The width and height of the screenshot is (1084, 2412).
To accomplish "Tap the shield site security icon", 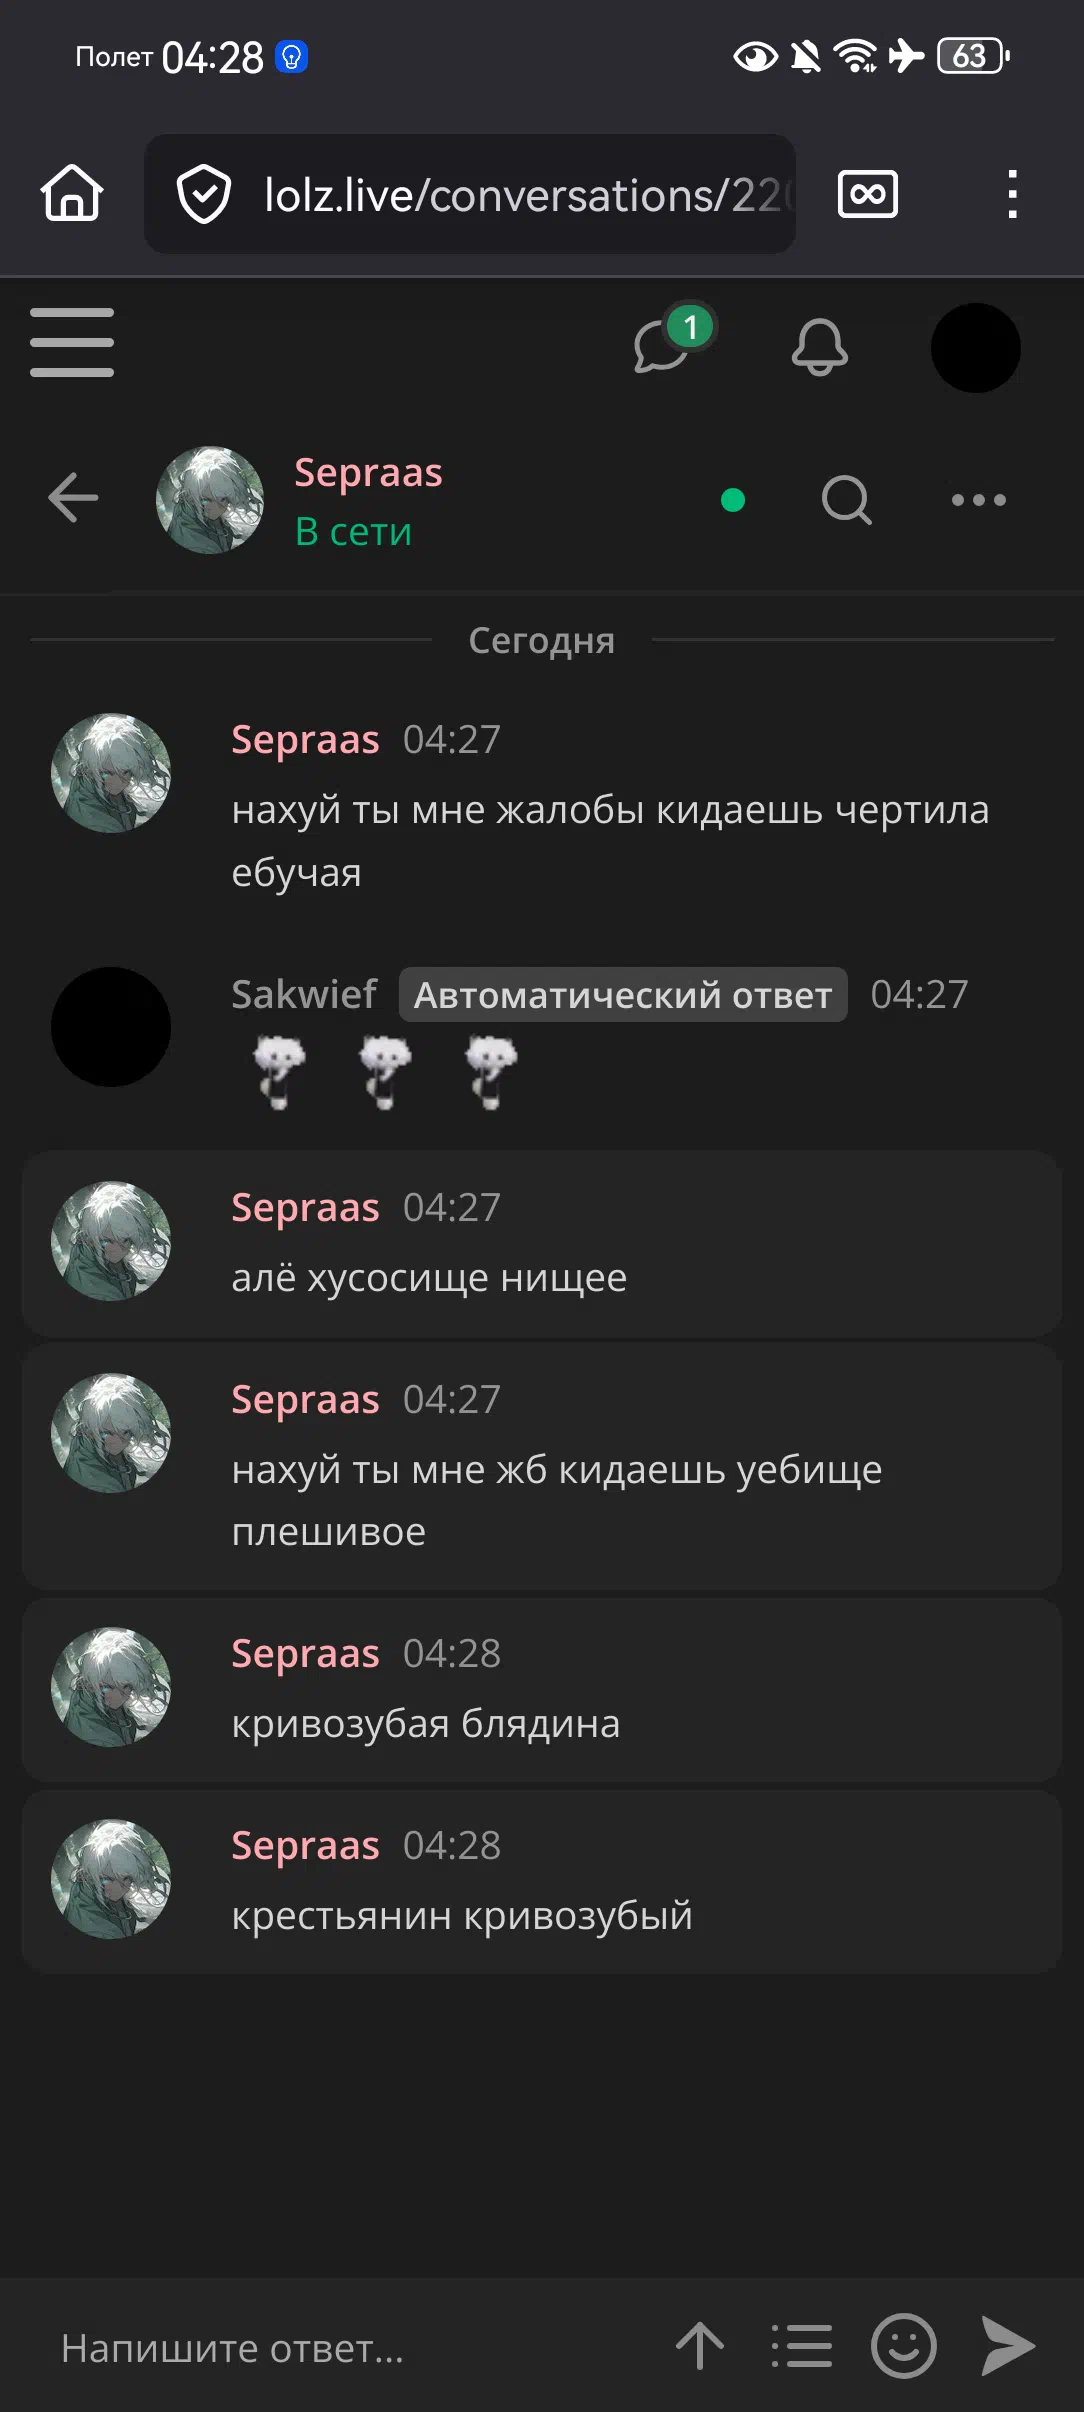I will click(204, 194).
